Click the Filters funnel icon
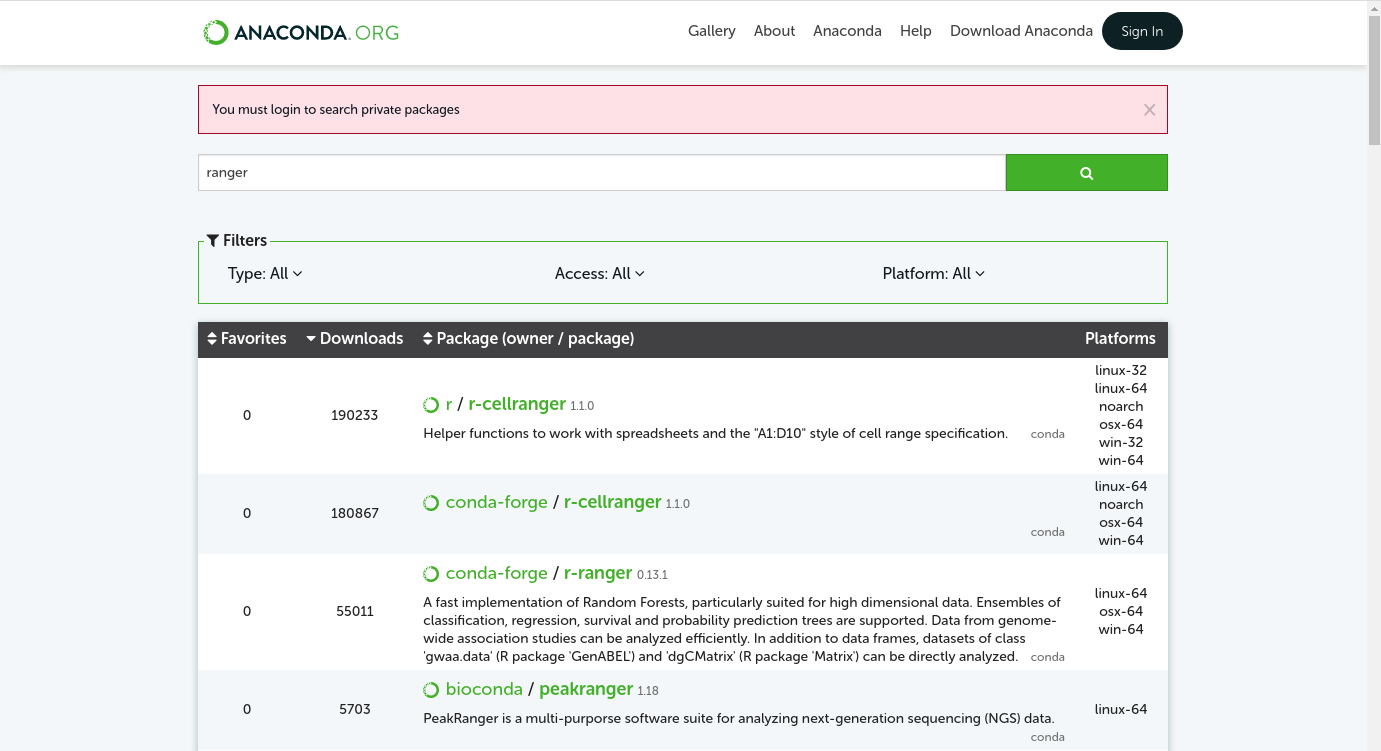The width and height of the screenshot is (1381, 751). coord(213,240)
